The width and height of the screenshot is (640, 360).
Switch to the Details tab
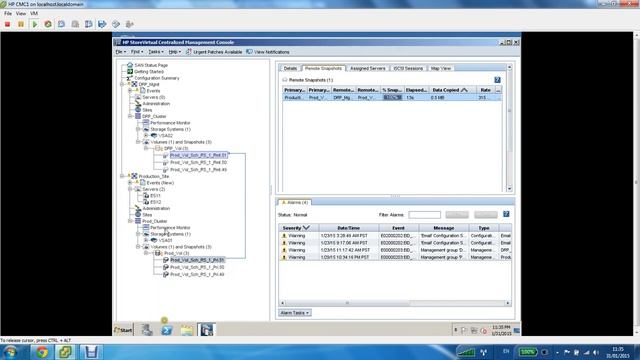pyautogui.click(x=290, y=68)
